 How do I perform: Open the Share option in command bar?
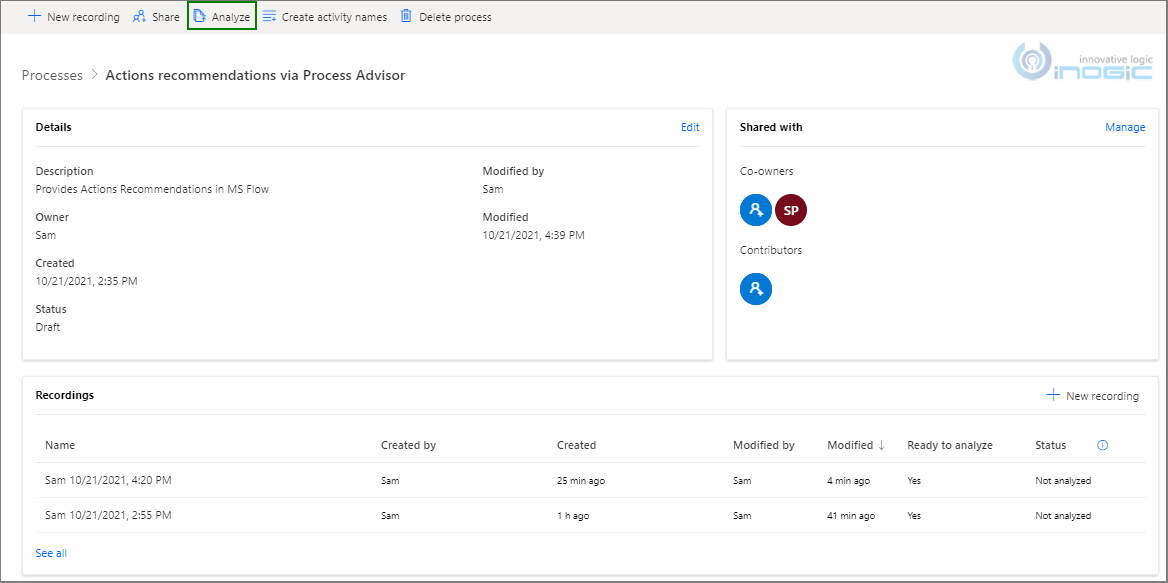pos(156,17)
